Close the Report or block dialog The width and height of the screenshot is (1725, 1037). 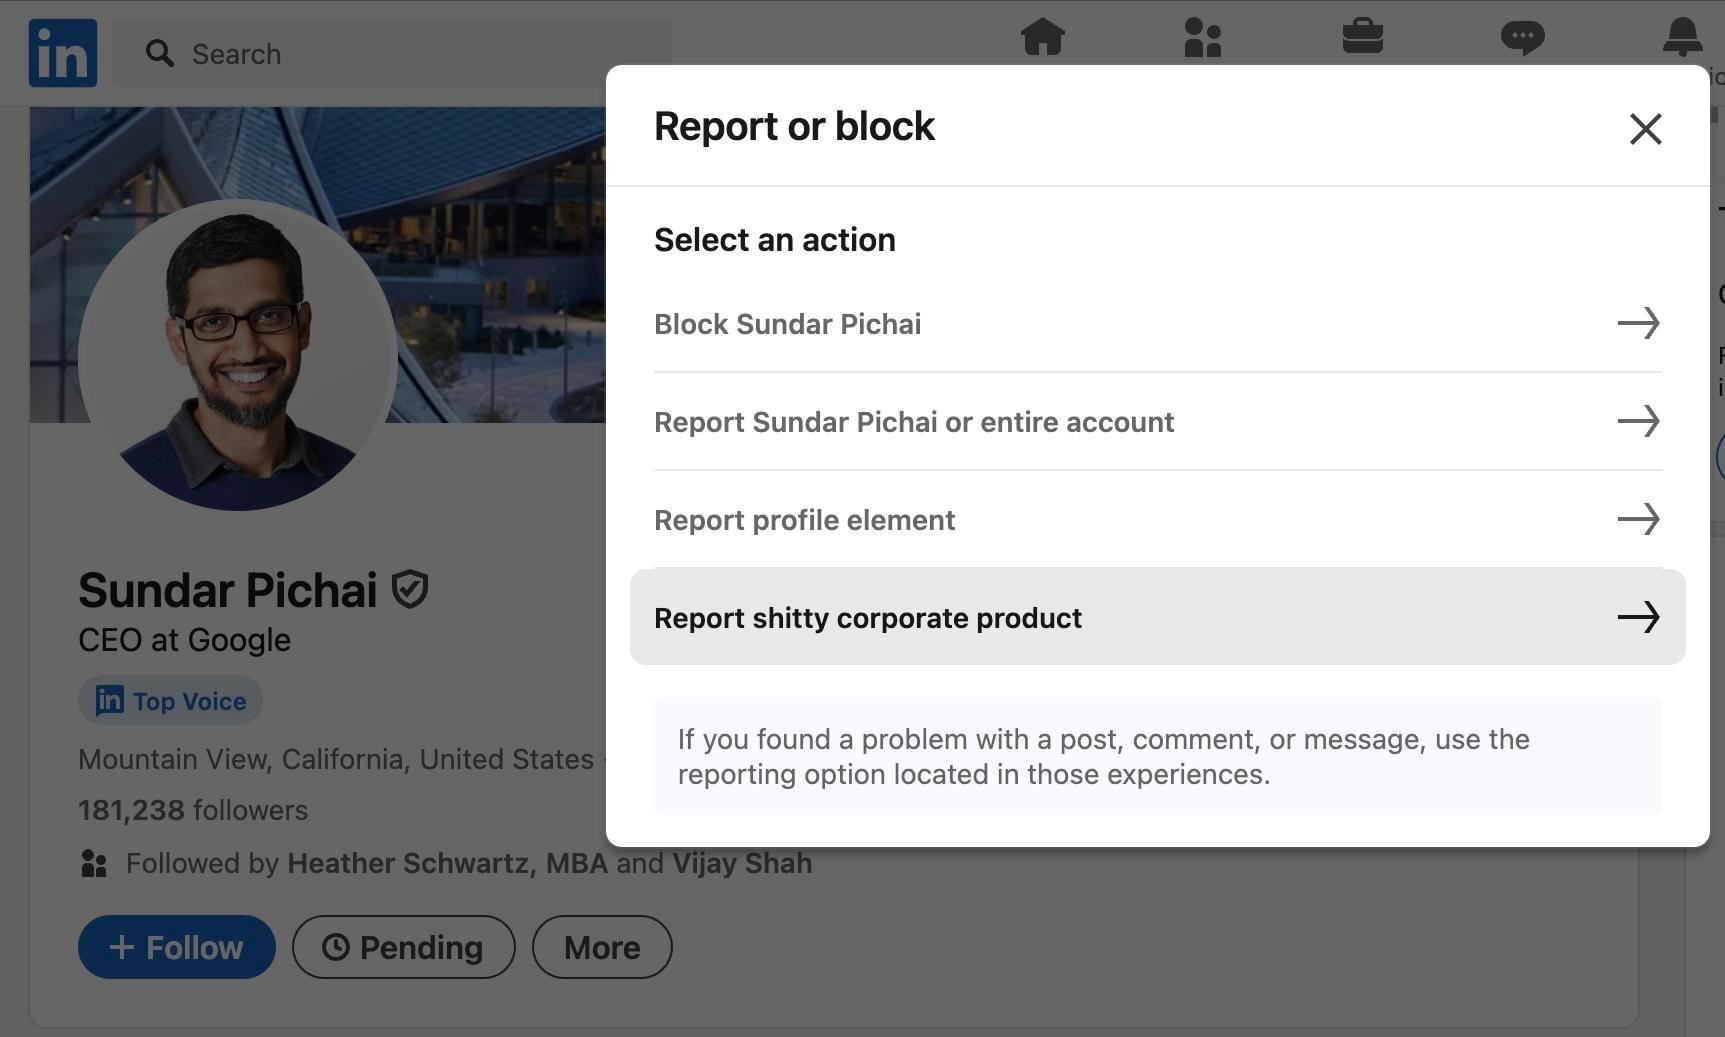1645,128
